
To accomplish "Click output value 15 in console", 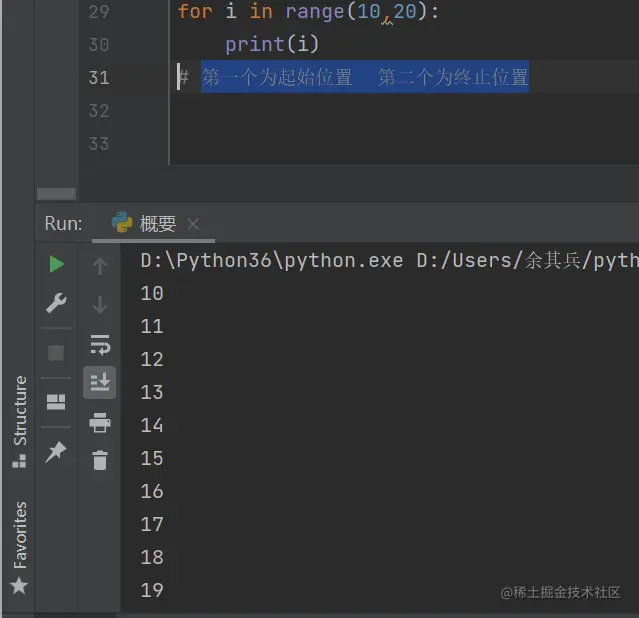I will 152,458.
